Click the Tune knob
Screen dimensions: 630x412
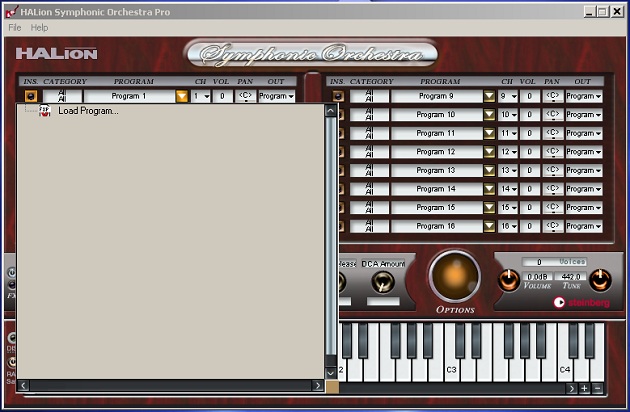tap(600, 281)
